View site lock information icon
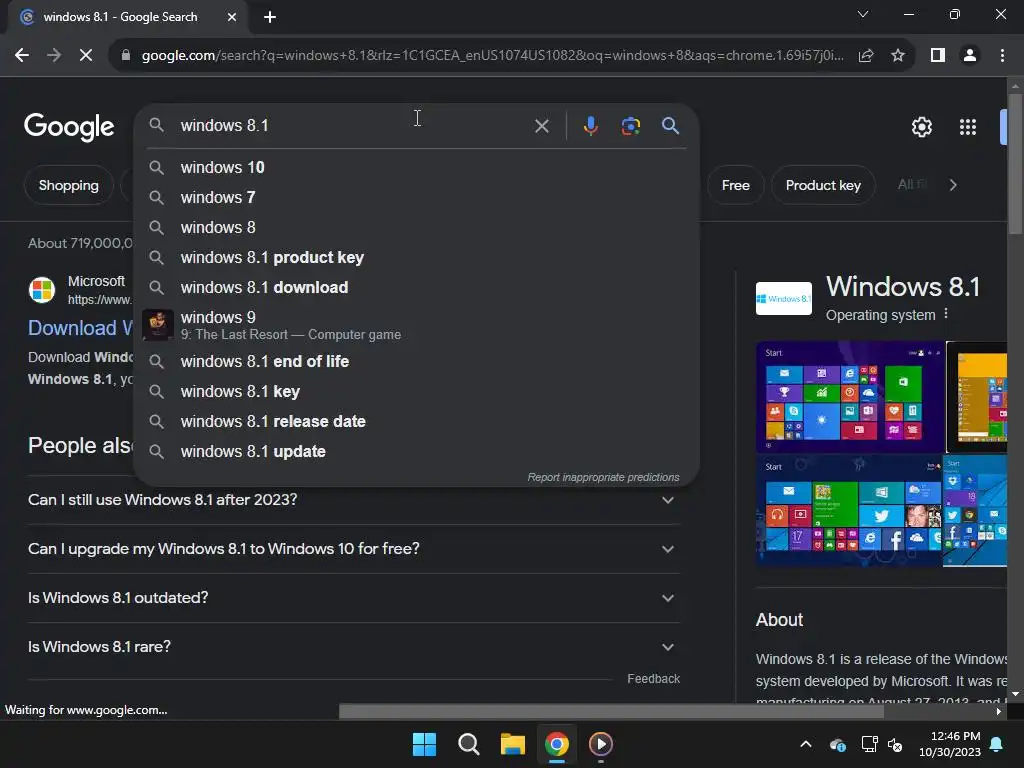 [125, 56]
